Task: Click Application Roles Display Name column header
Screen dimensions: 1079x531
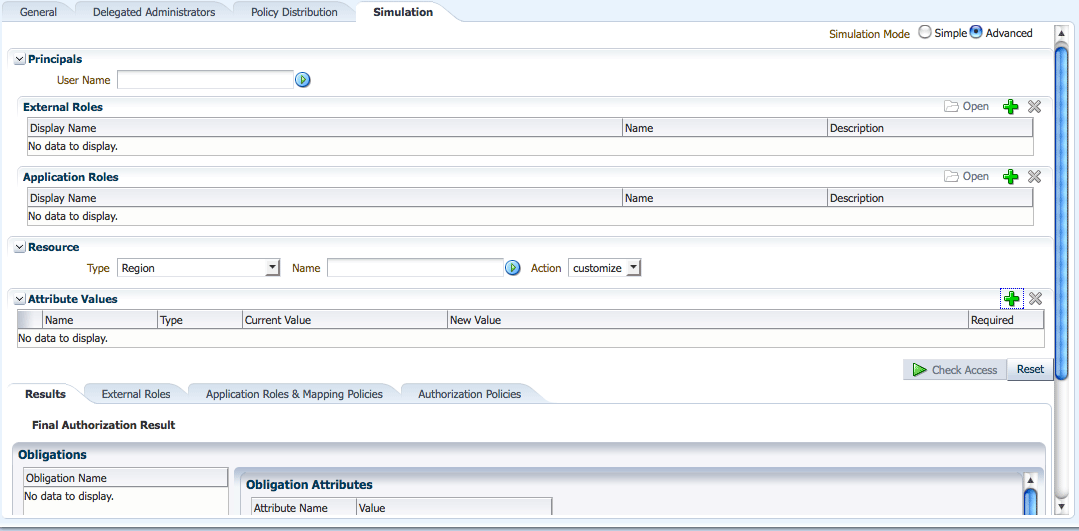Action: point(324,198)
